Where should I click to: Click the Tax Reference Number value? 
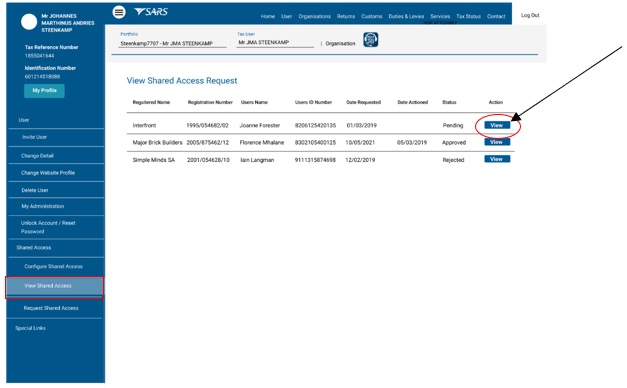40,56
